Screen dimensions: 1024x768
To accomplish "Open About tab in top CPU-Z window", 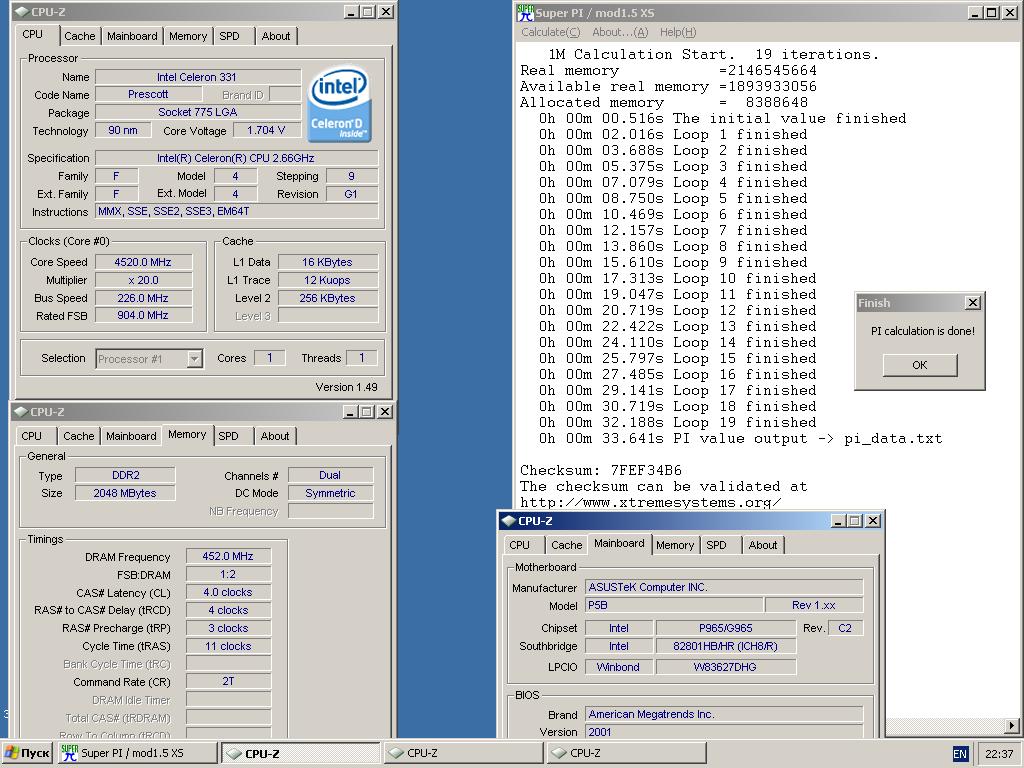I will [x=276, y=37].
